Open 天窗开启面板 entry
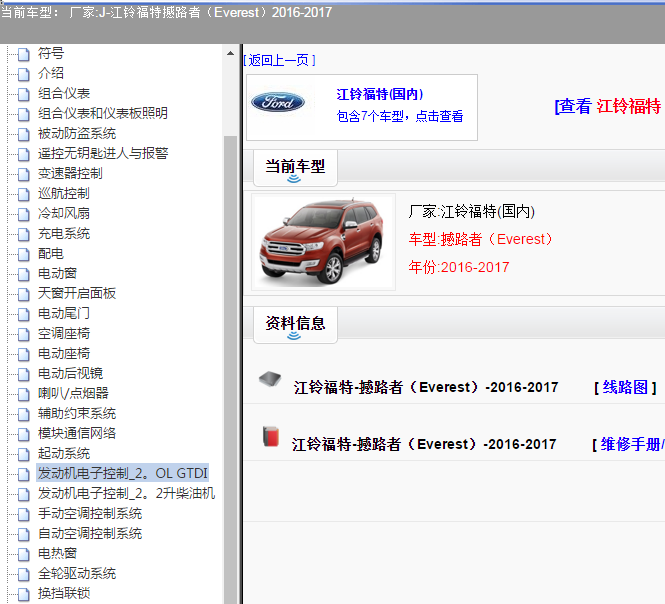665x604 pixels. click(76, 293)
